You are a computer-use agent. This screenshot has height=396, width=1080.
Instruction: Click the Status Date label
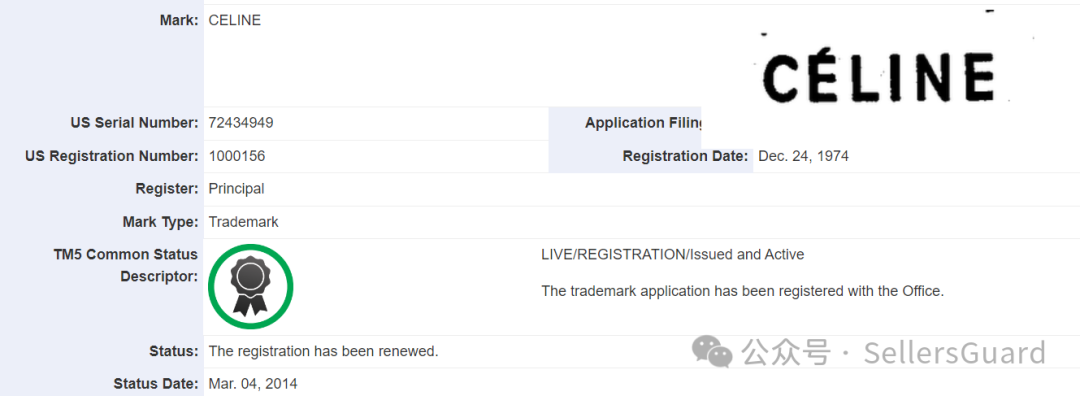click(x=156, y=384)
